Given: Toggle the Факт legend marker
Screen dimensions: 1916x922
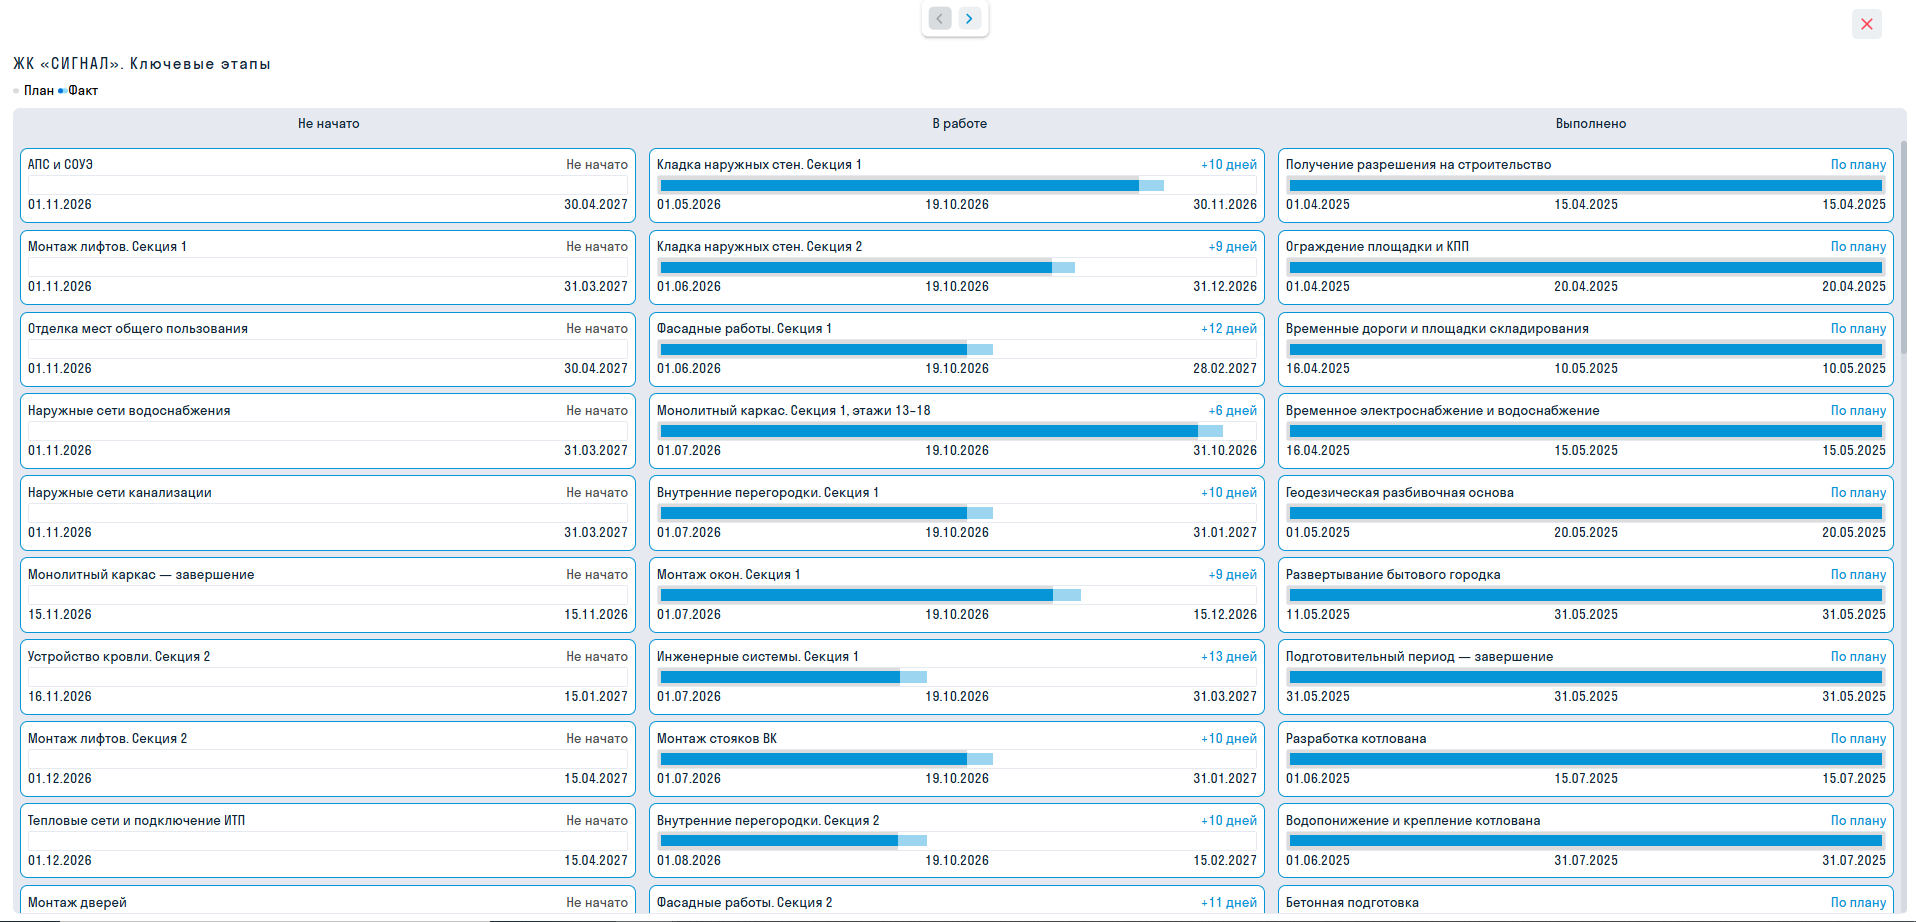Looking at the screenshot, I should click(x=61, y=91).
